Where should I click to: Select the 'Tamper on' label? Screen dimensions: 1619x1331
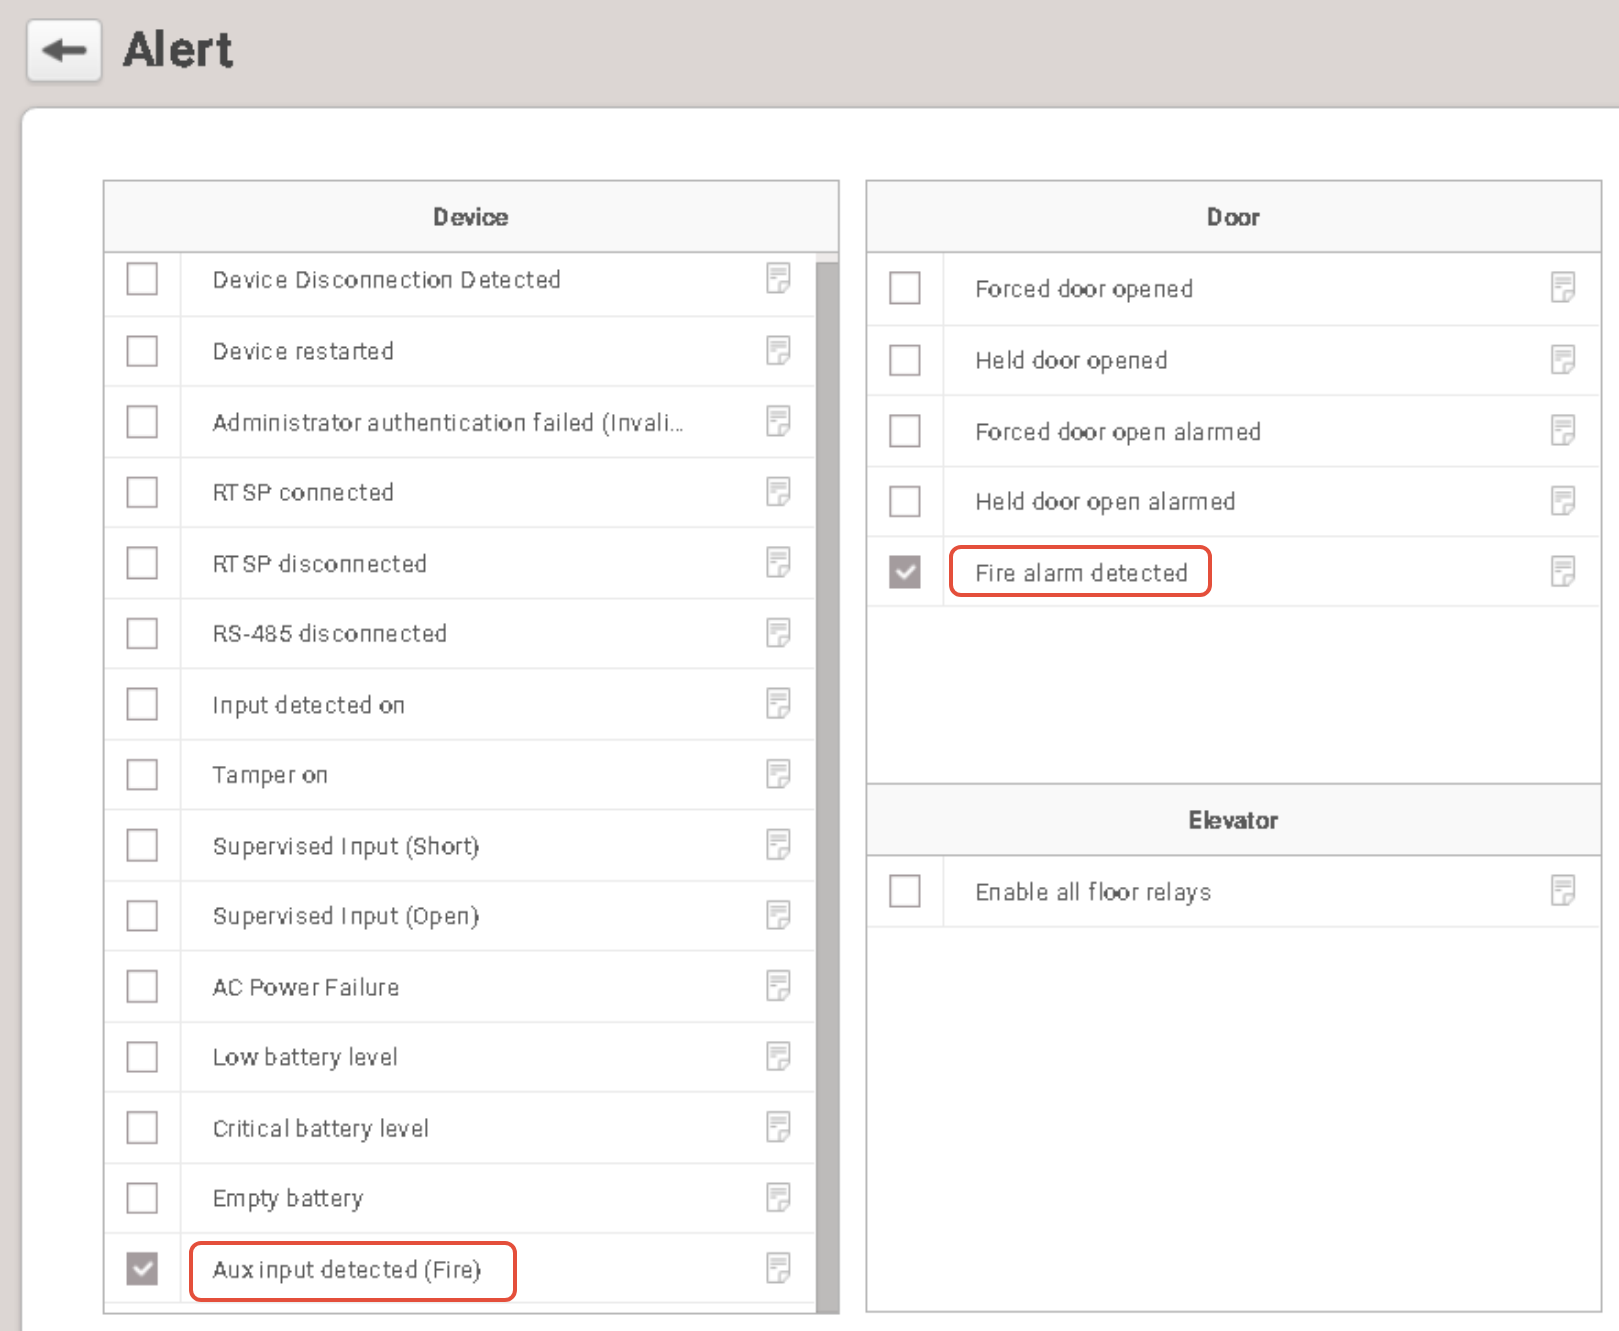point(270,775)
